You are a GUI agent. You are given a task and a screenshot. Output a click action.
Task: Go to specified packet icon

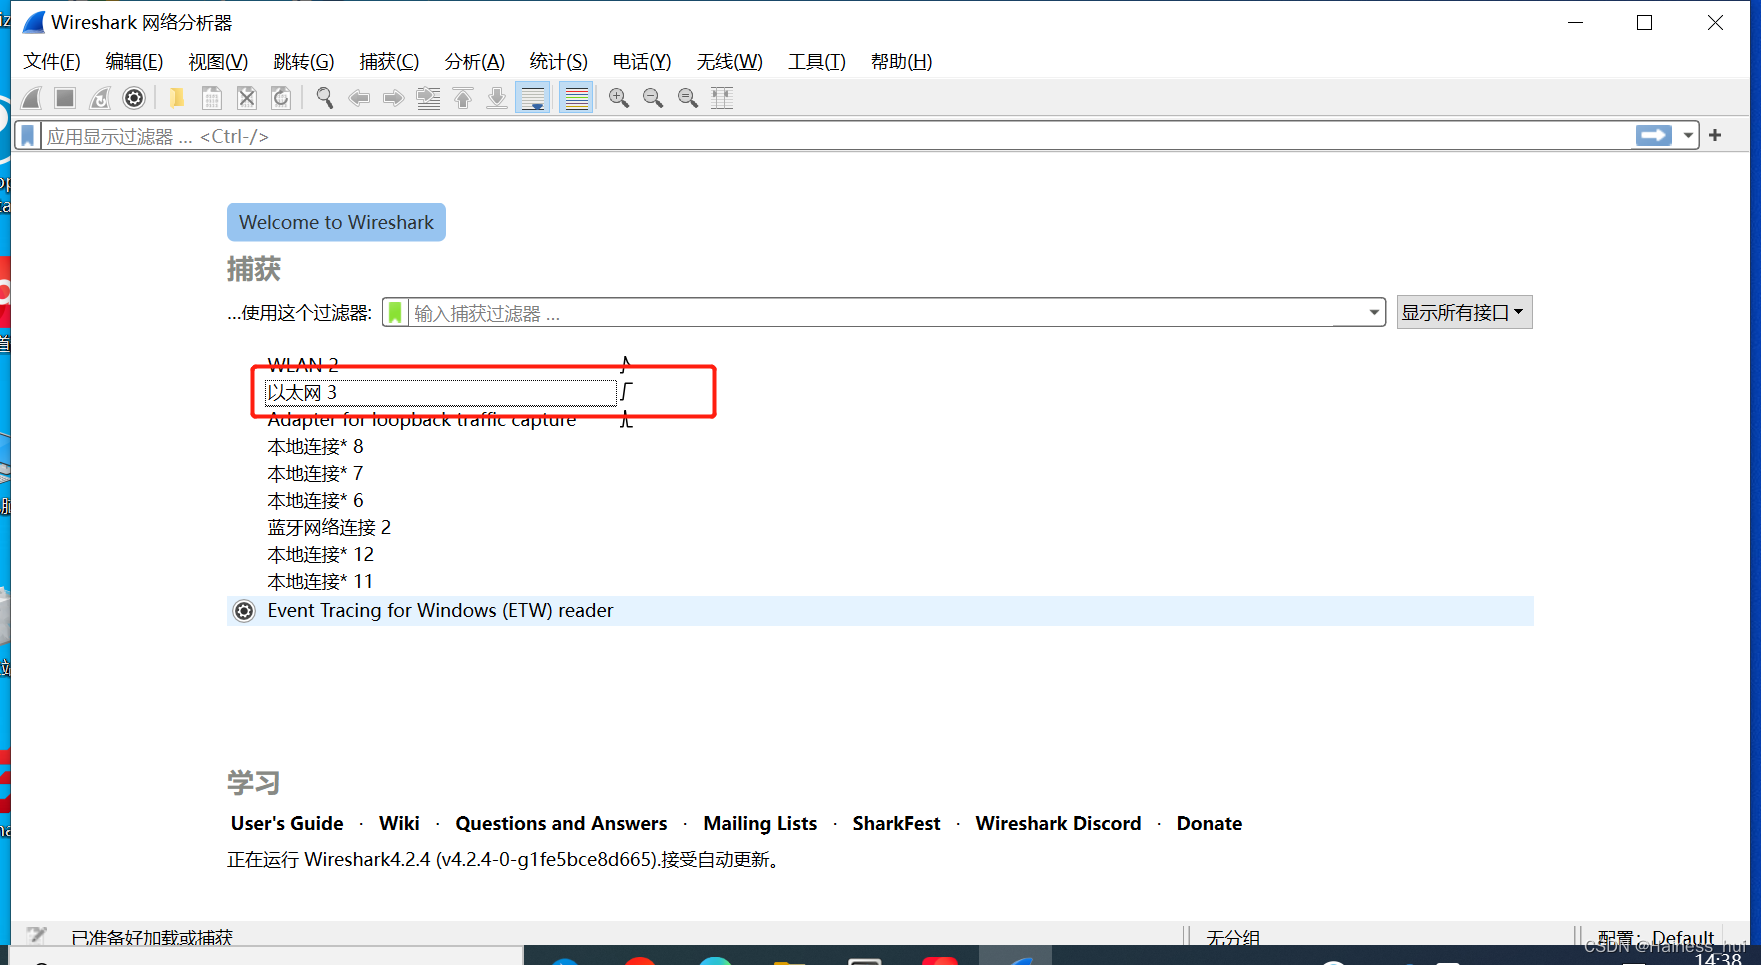pos(428,98)
